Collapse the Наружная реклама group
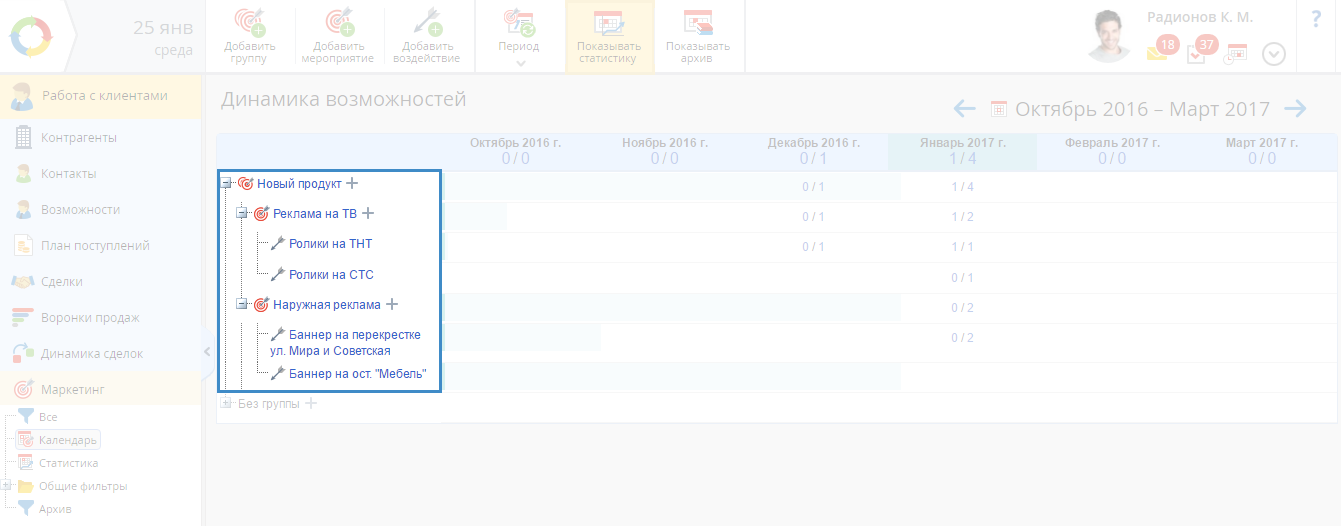The width and height of the screenshot is (1341, 526). [242, 305]
